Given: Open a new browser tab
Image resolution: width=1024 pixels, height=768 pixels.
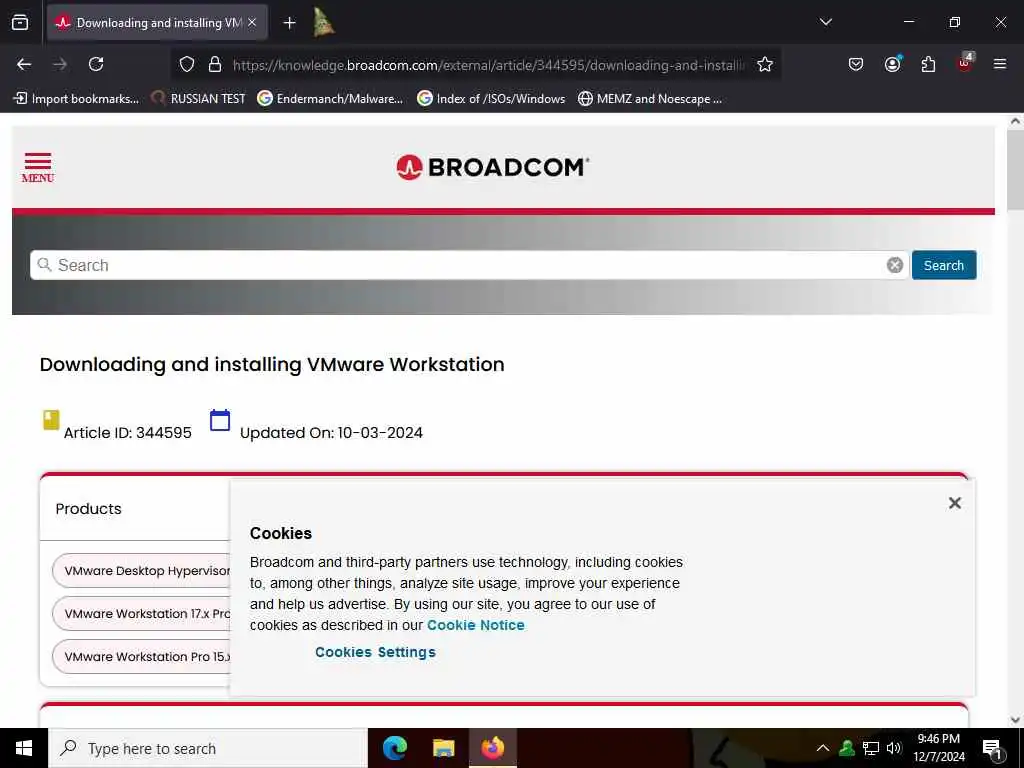Looking at the screenshot, I should pyautogui.click(x=289, y=23).
